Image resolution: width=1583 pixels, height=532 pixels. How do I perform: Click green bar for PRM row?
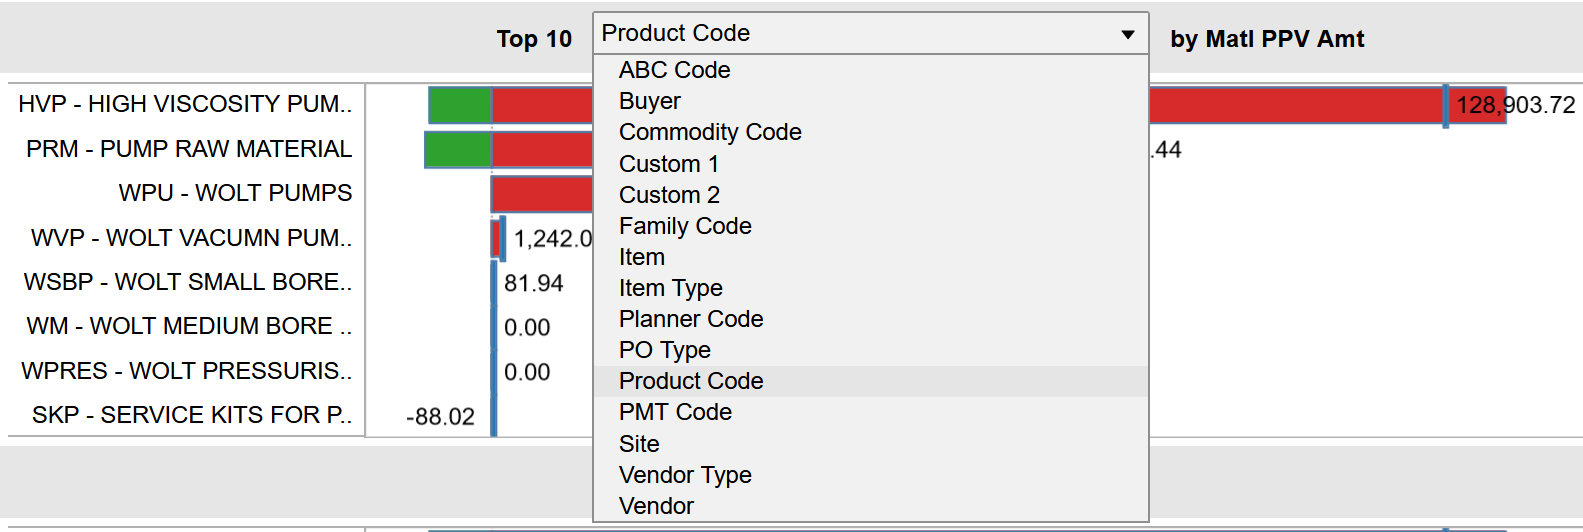pyautogui.click(x=458, y=150)
